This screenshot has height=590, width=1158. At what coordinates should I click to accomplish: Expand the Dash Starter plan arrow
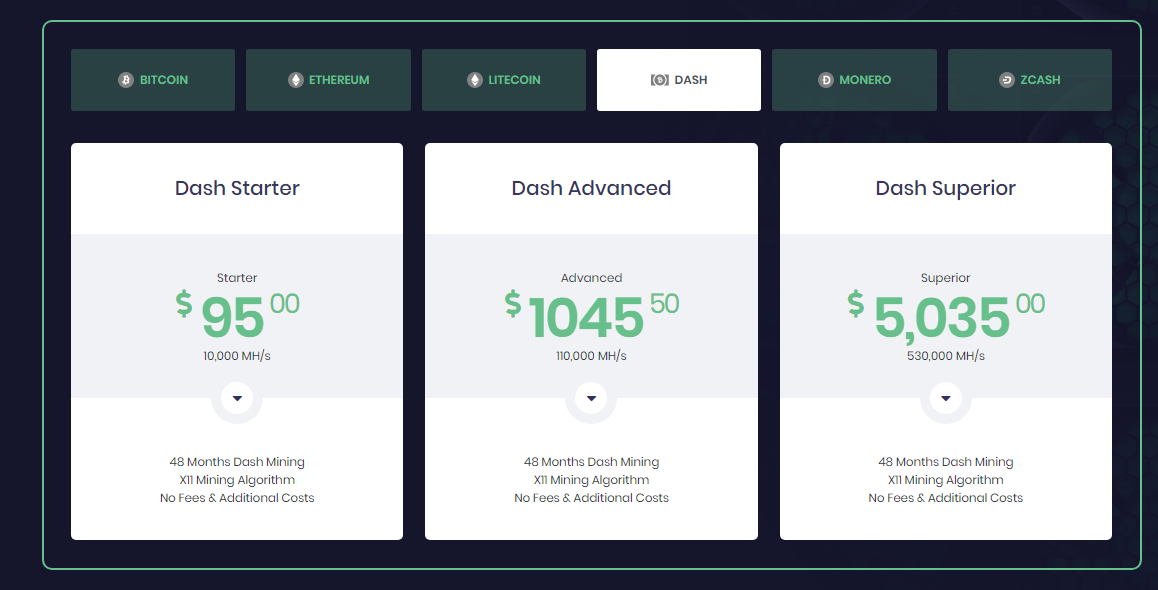coord(237,398)
